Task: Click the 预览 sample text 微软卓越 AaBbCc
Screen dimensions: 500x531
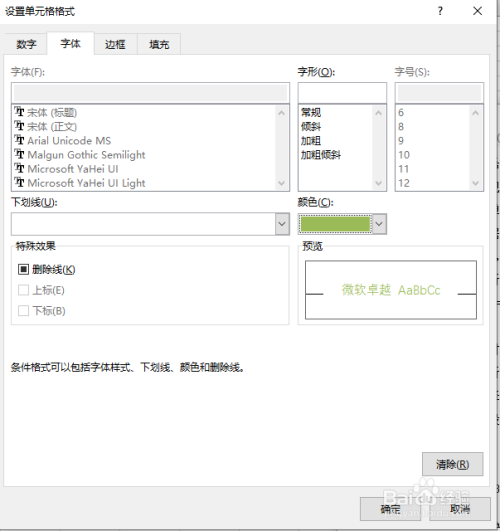Action: click(391, 290)
